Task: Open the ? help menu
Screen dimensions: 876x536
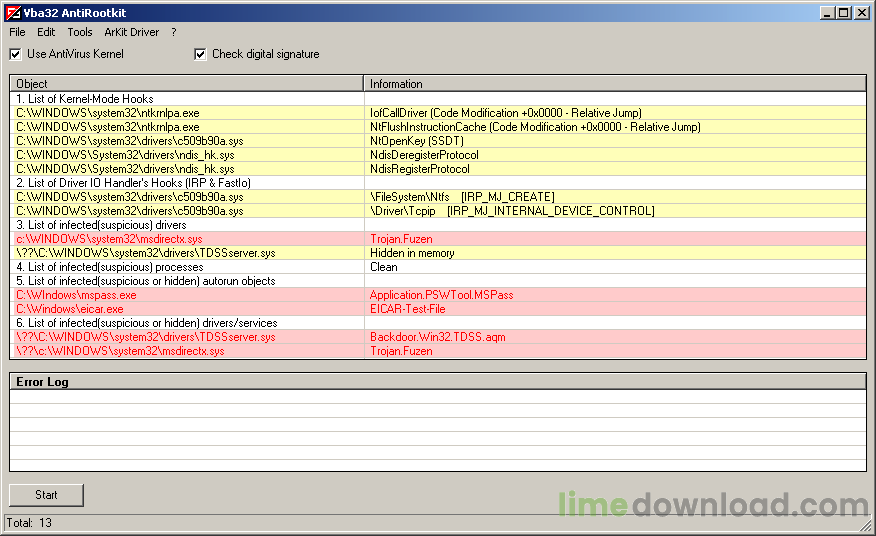Action: point(173,32)
